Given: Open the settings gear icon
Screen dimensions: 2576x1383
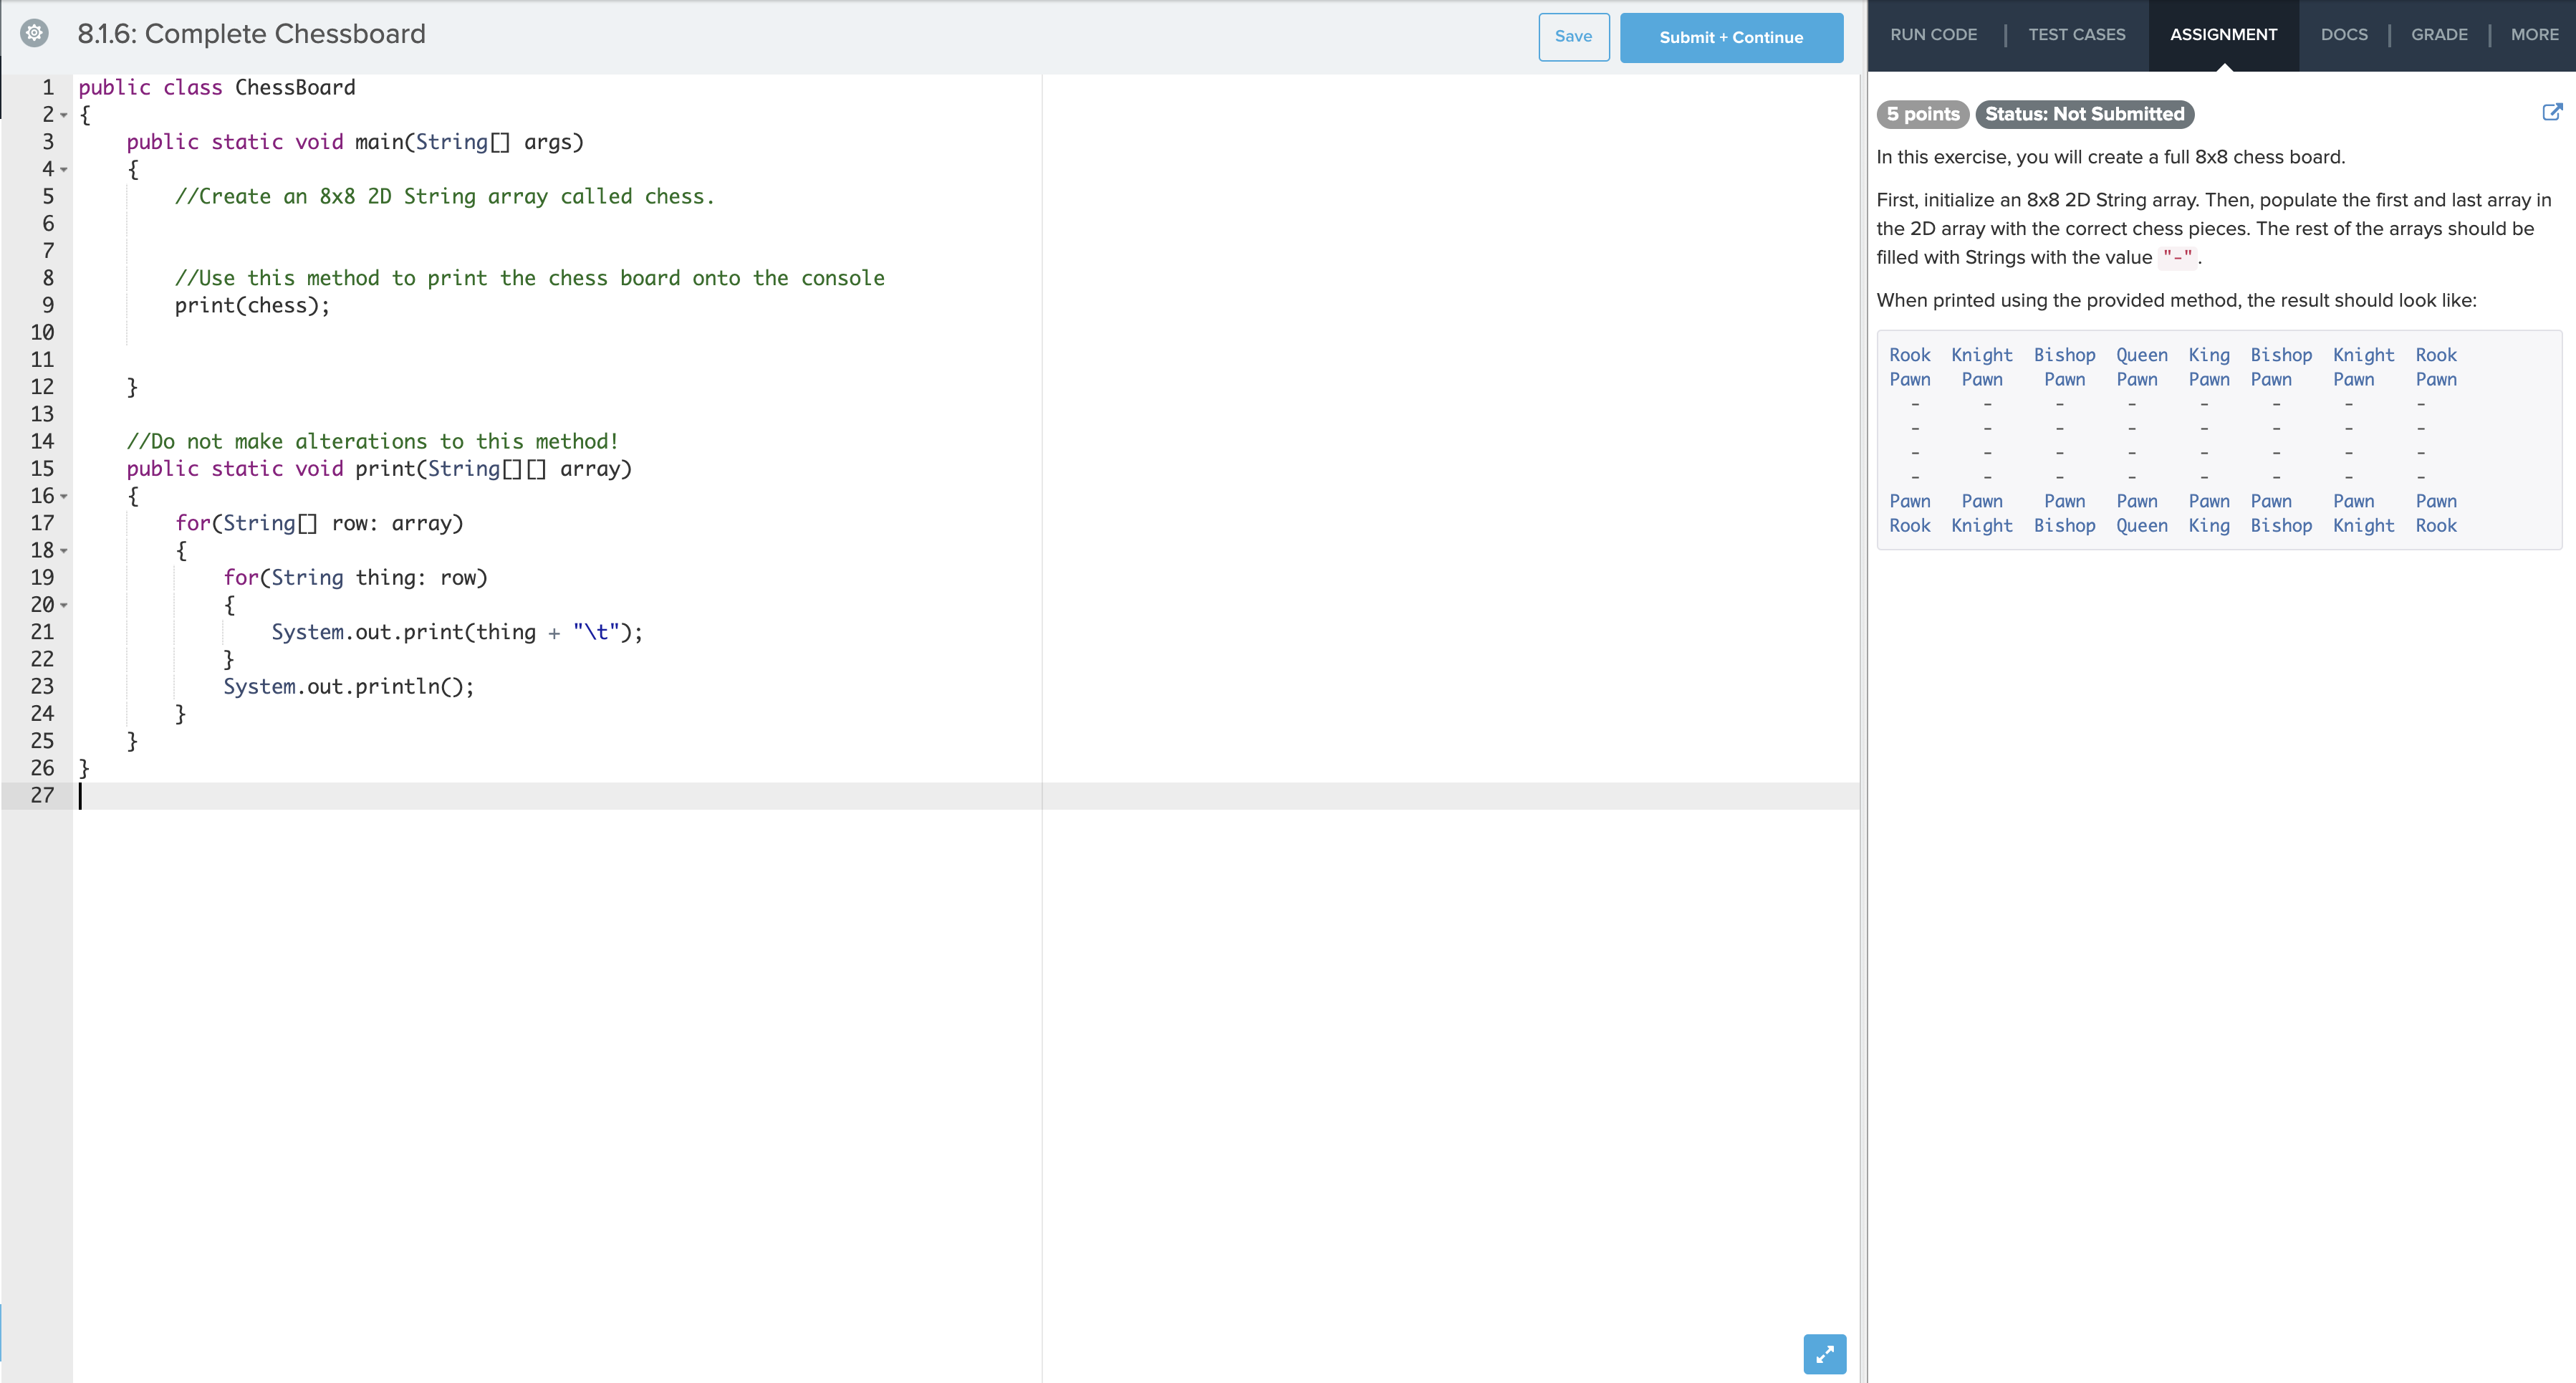Looking at the screenshot, I should [34, 33].
